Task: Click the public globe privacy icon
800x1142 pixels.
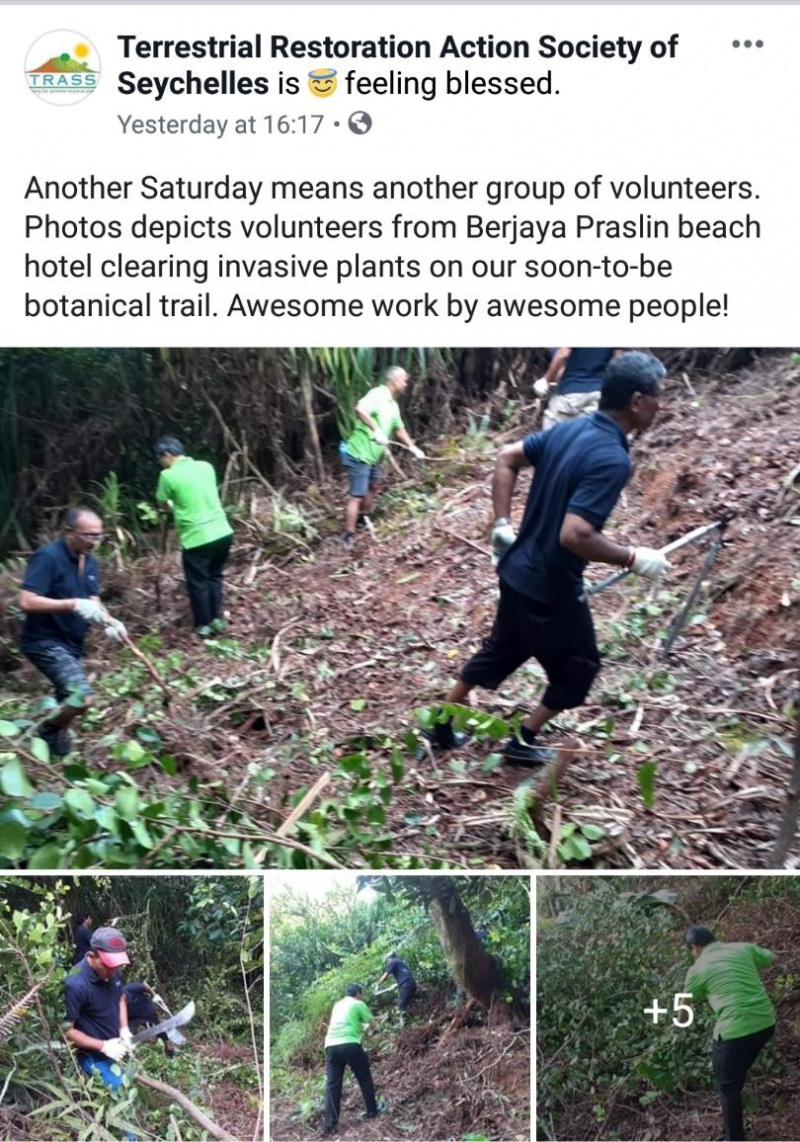Action: pos(360,124)
